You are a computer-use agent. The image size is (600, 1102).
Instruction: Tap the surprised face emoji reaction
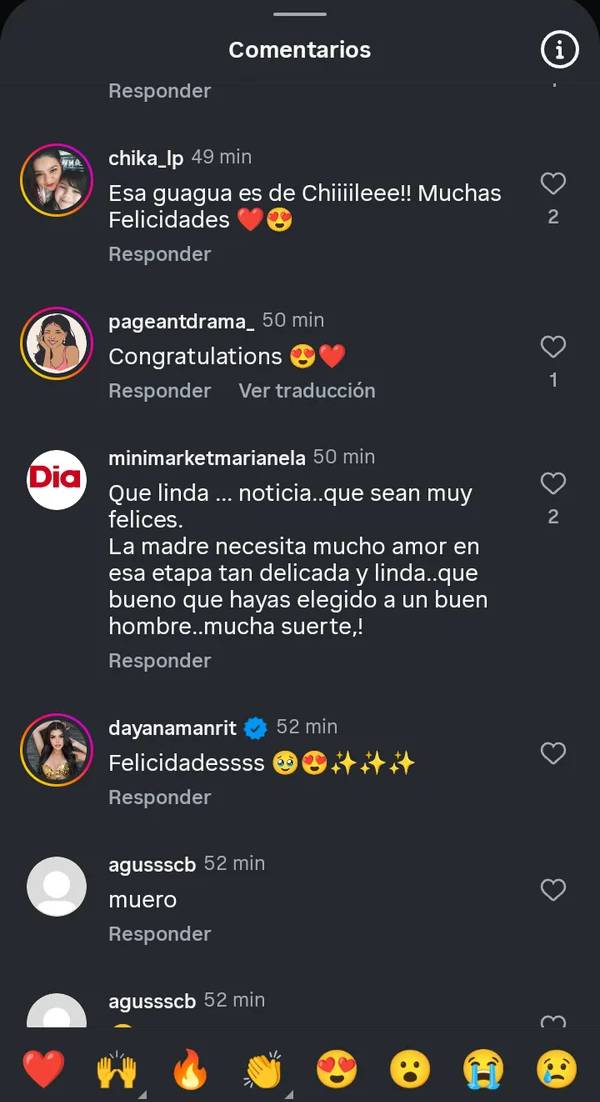point(410,1069)
